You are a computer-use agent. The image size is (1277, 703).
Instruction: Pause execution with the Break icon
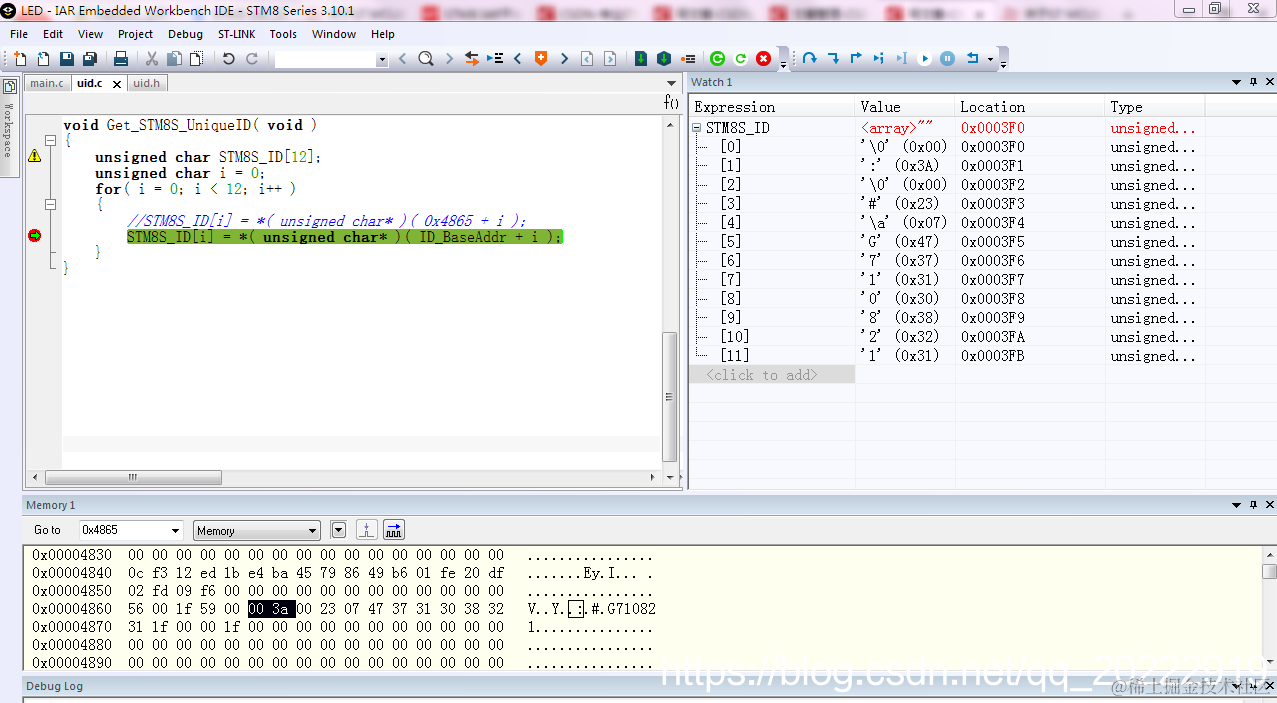click(x=947, y=59)
